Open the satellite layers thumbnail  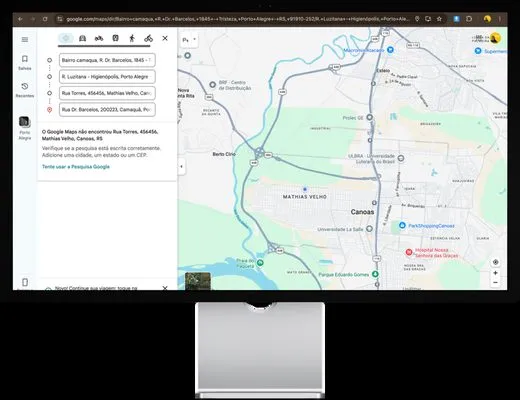(x=198, y=281)
